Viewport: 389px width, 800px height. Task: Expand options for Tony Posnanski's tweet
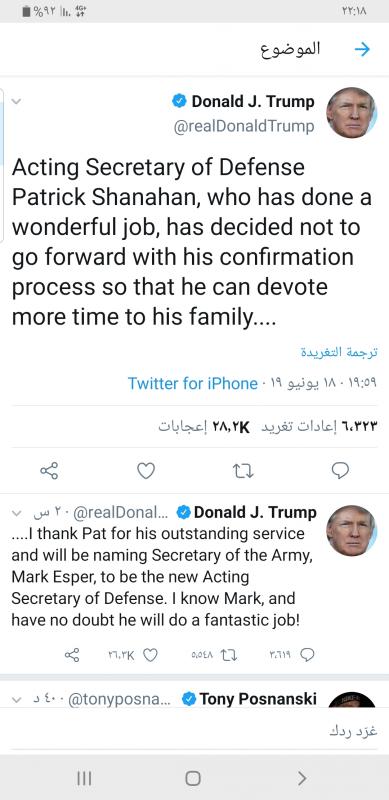click(x=16, y=700)
